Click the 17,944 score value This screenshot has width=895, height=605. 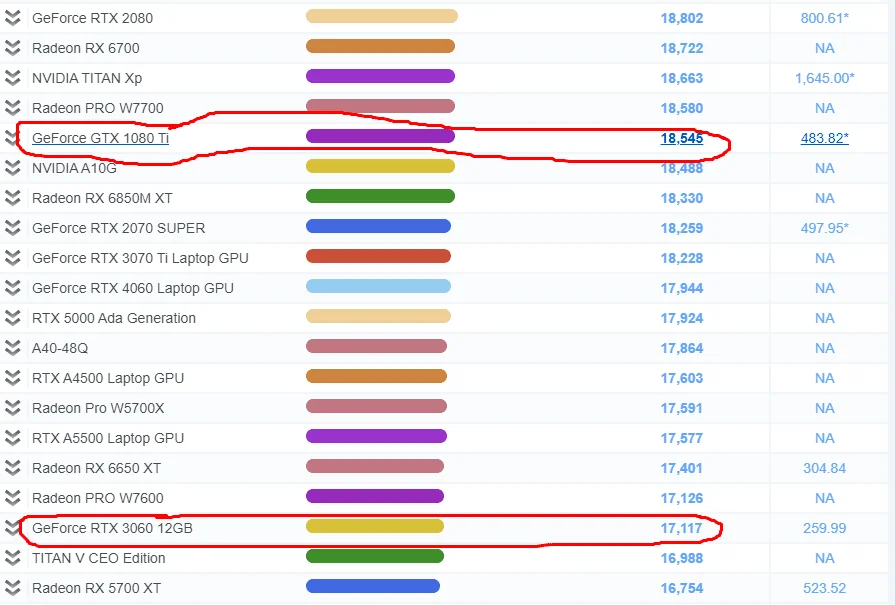click(x=682, y=288)
